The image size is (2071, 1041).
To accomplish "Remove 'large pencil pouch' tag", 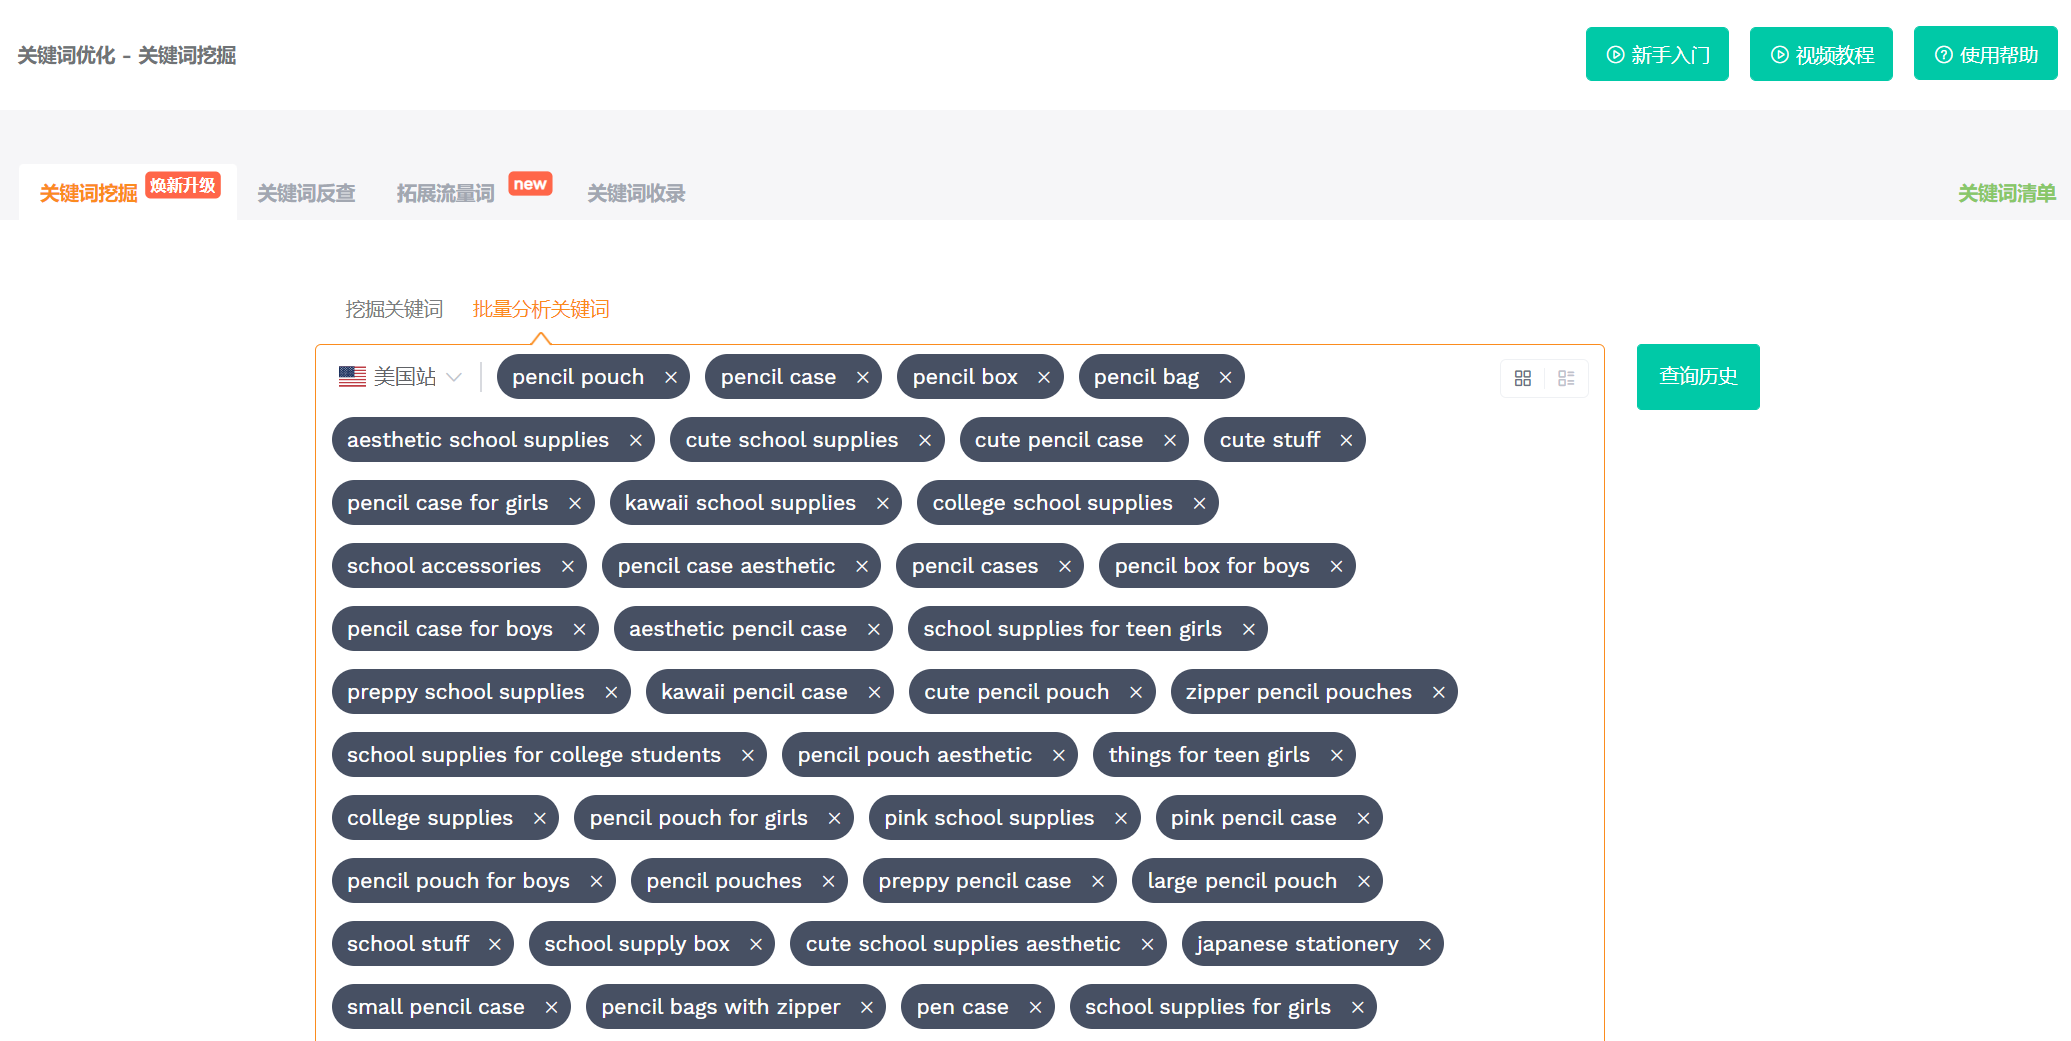I will tap(1363, 882).
